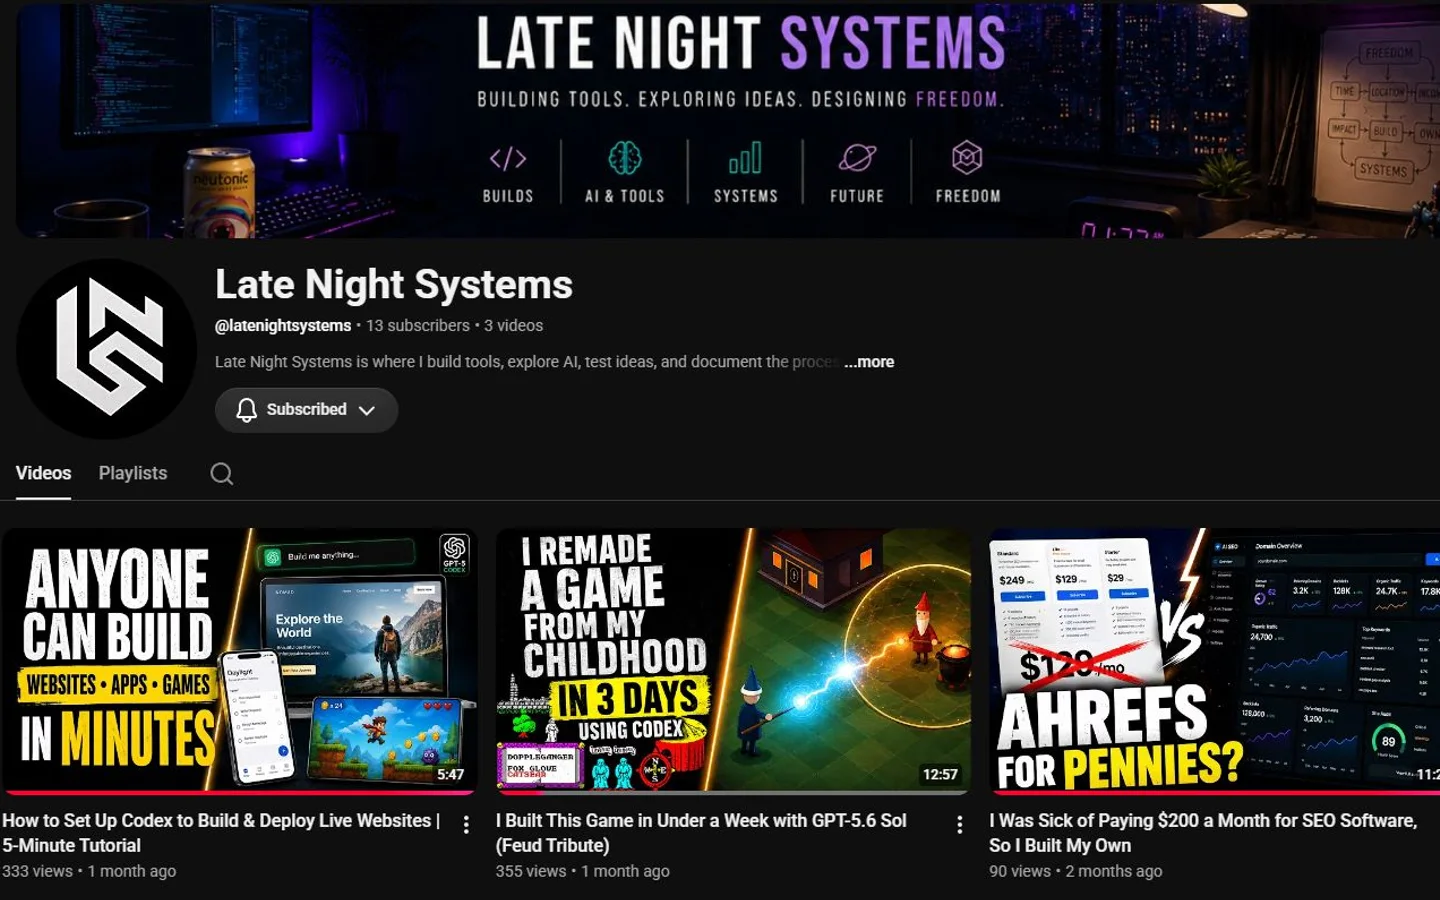
Task: Open the 'I Built This Game' video title
Action: (x=701, y=832)
